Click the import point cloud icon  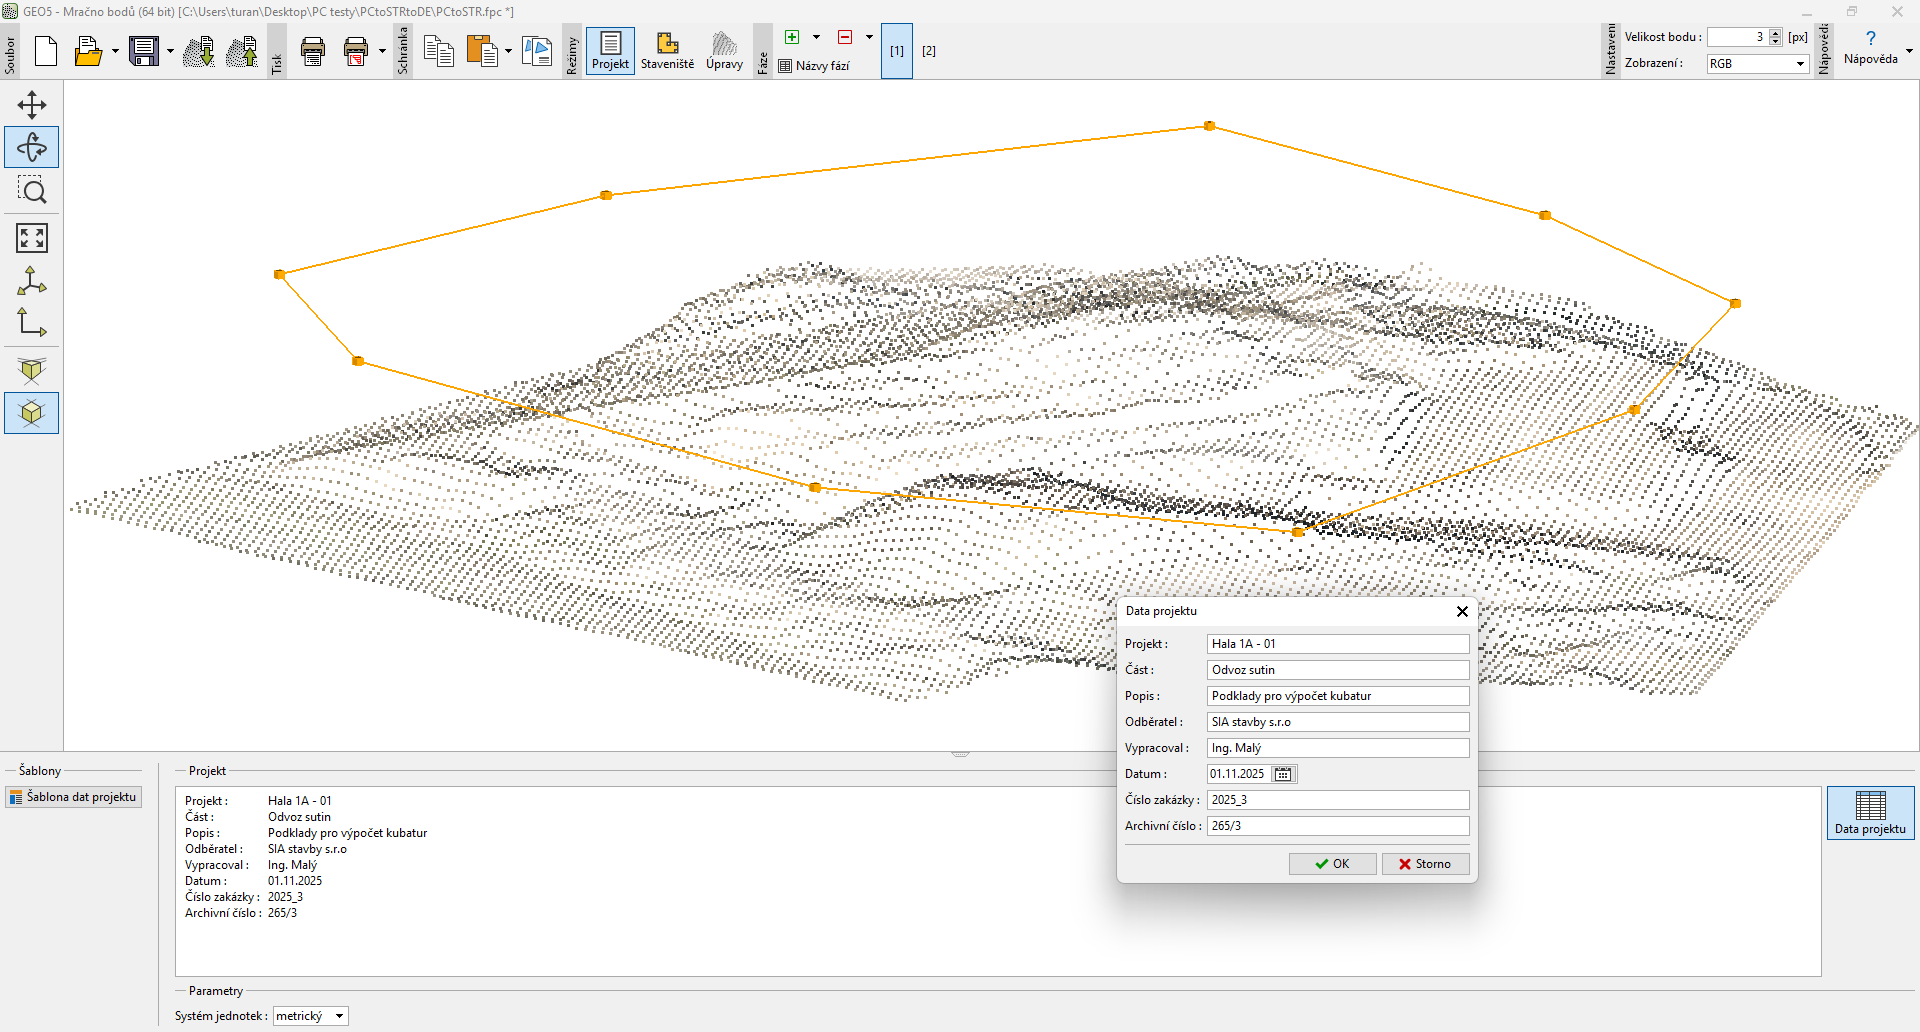[x=199, y=51]
